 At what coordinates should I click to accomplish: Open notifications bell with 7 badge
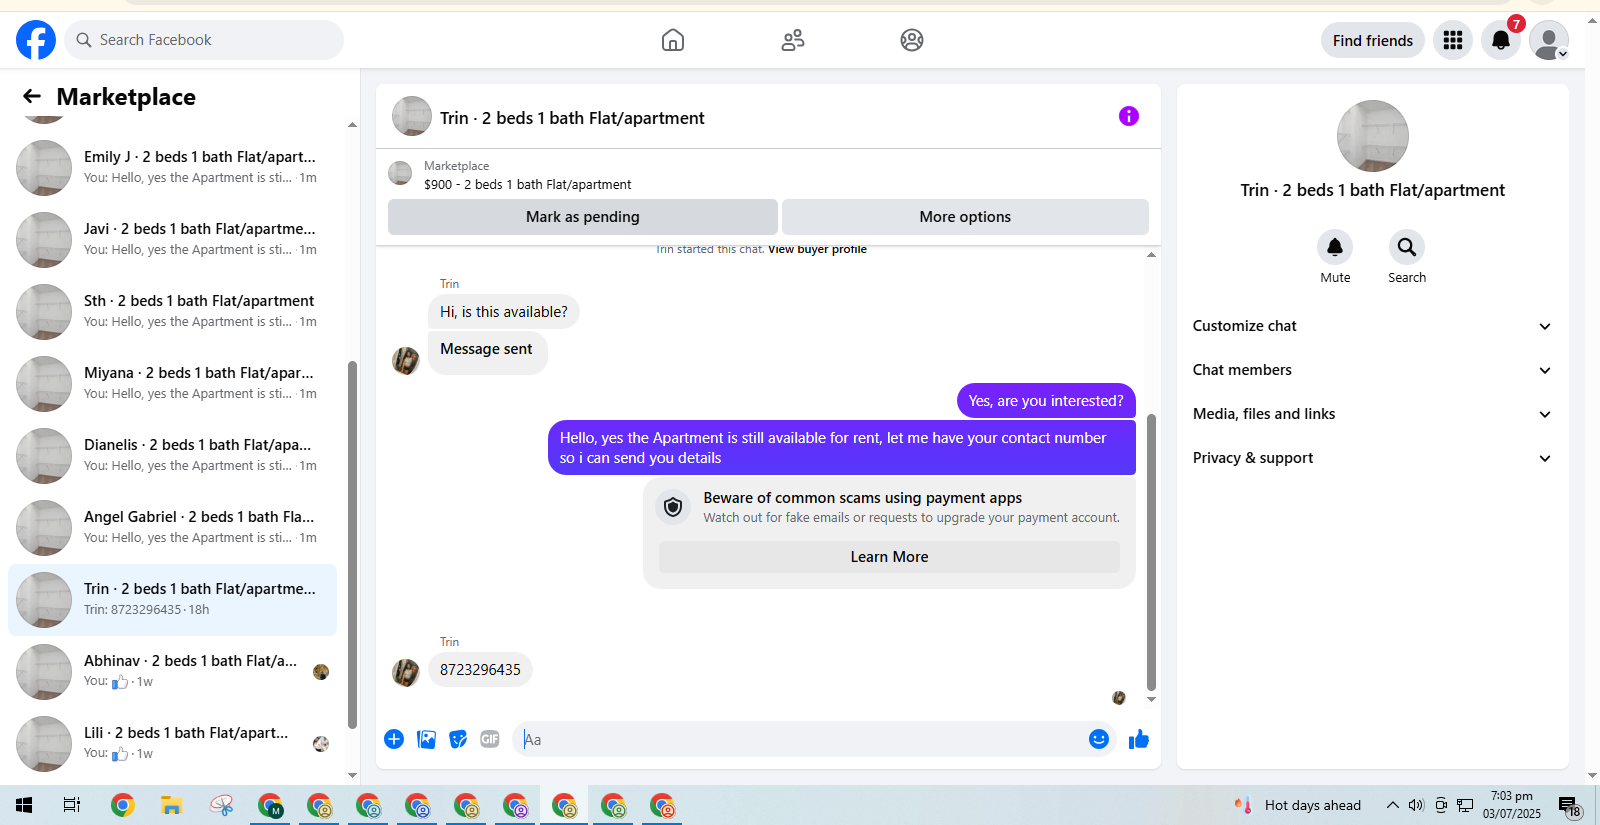click(x=1501, y=40)
